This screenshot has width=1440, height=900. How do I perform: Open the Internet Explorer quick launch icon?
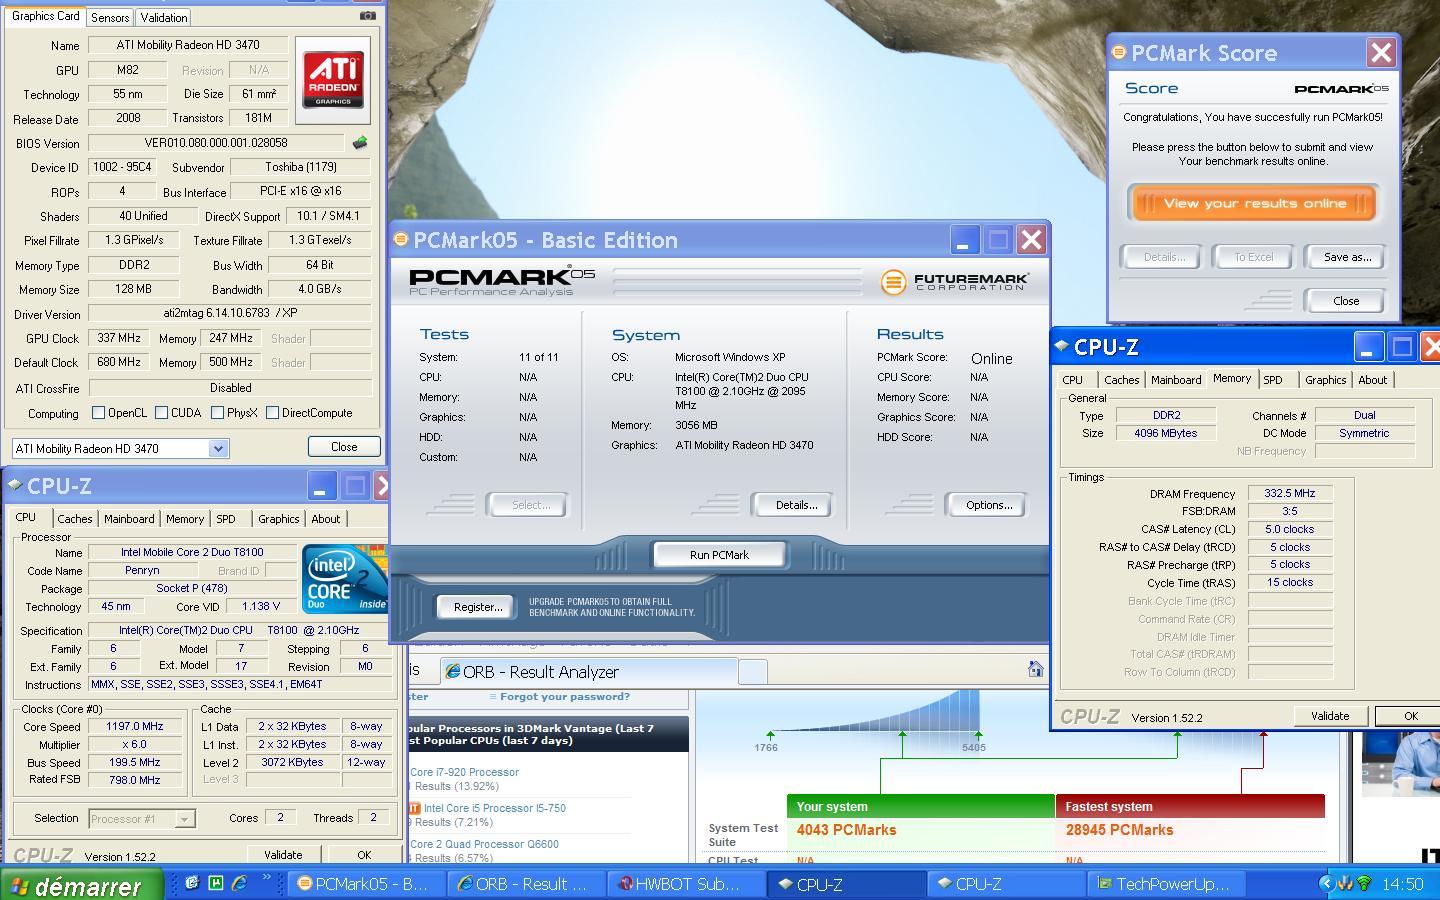click(240, 883)
